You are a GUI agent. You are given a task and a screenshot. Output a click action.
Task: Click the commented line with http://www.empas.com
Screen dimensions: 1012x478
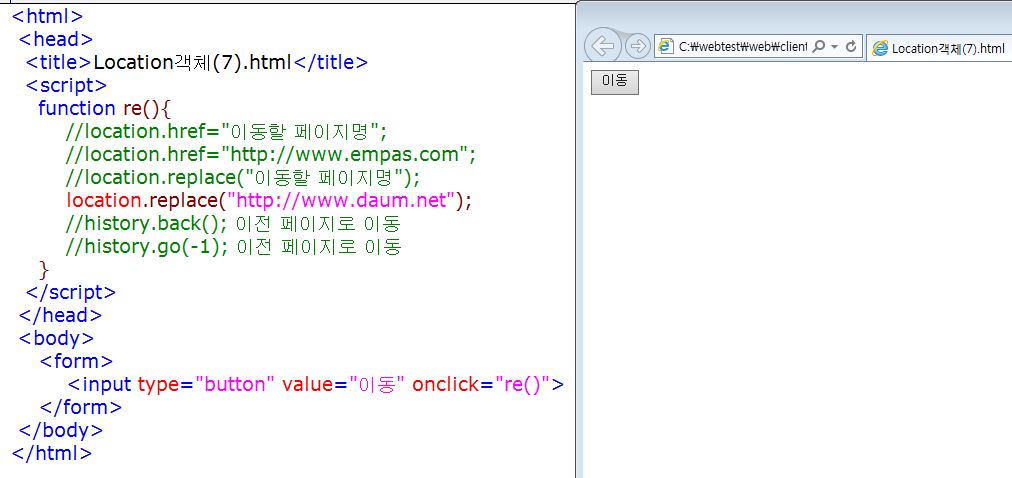[270, 155]
